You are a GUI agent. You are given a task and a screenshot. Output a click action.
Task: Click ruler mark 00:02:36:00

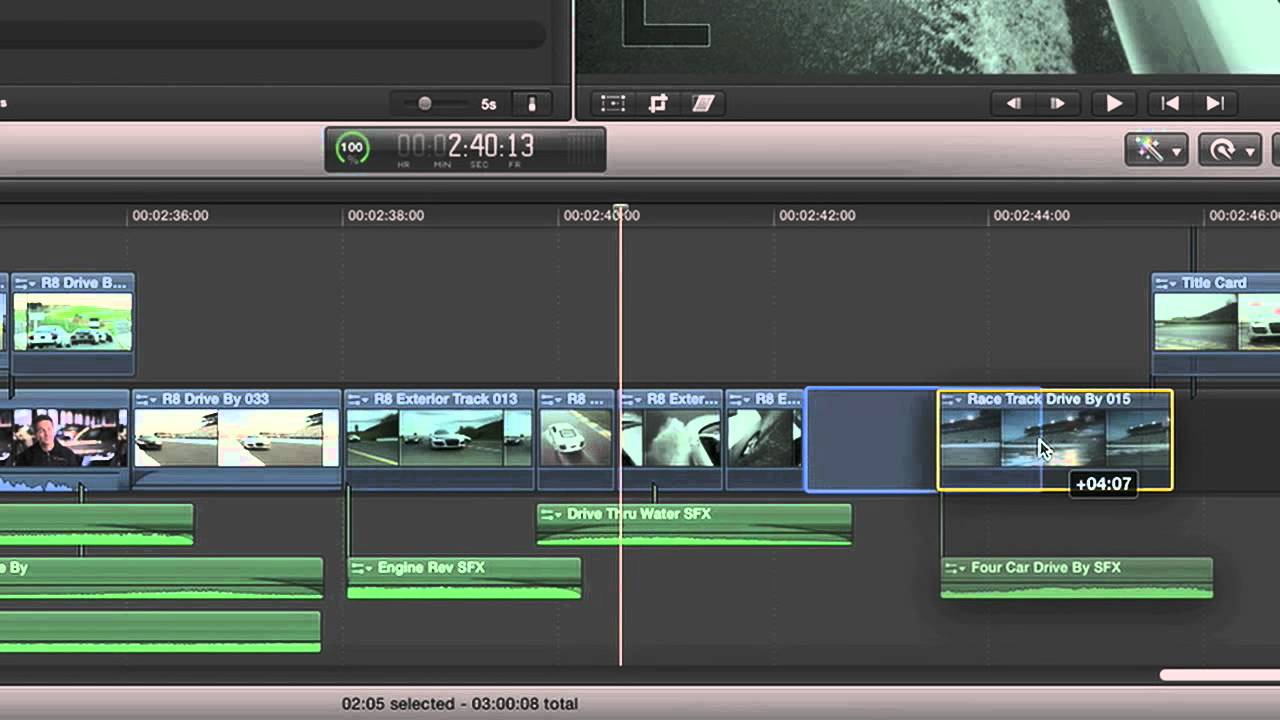(170, 215)
